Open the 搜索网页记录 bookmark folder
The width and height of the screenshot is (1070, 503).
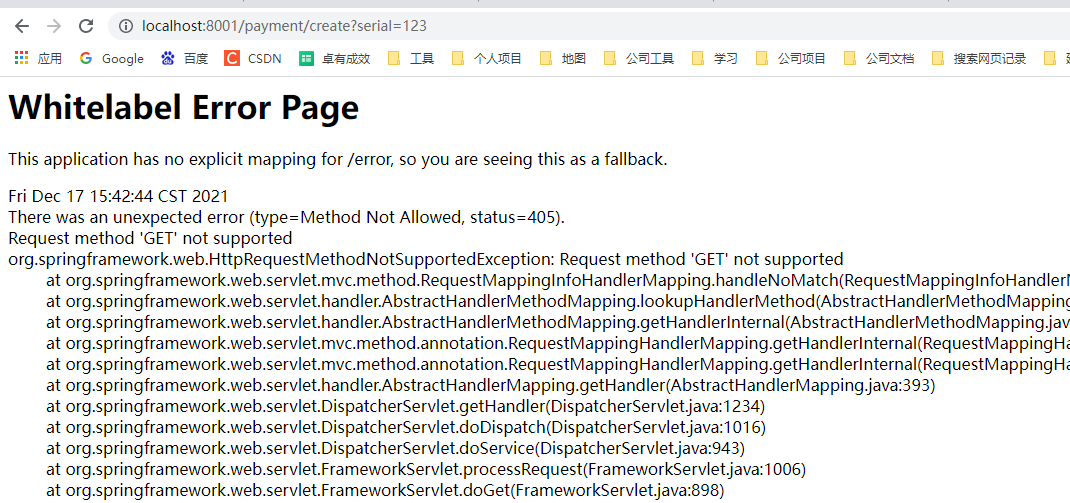pyautogui.click(x=979, y=59)
